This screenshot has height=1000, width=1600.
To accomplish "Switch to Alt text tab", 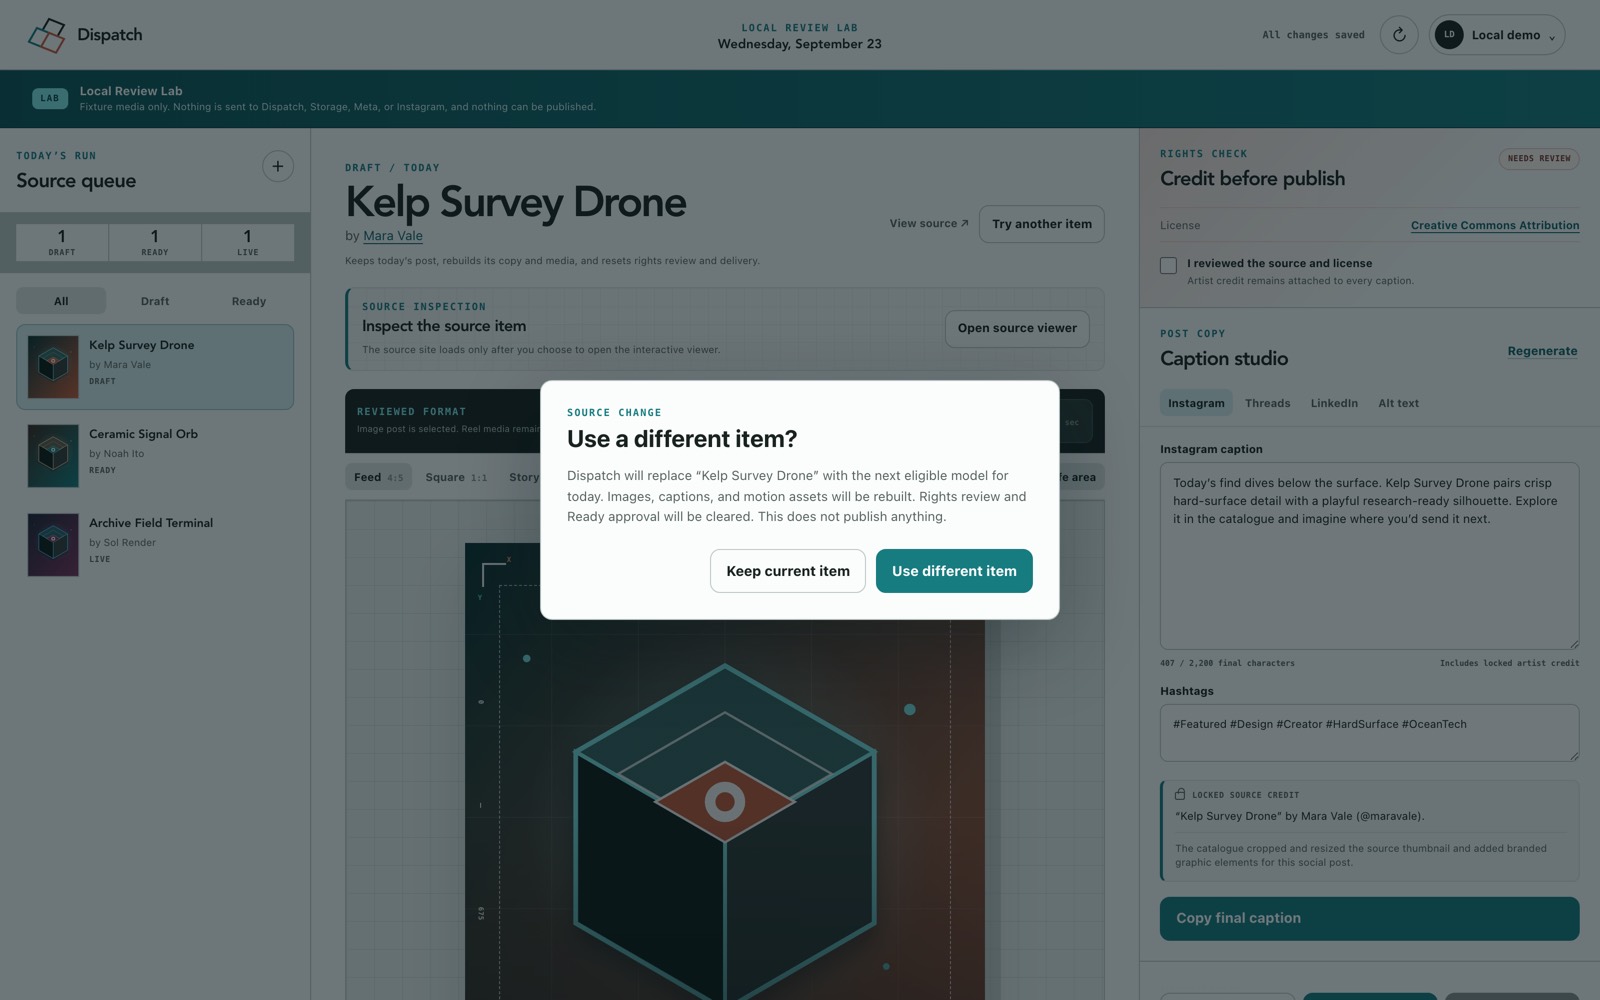I will (1398, 403).
